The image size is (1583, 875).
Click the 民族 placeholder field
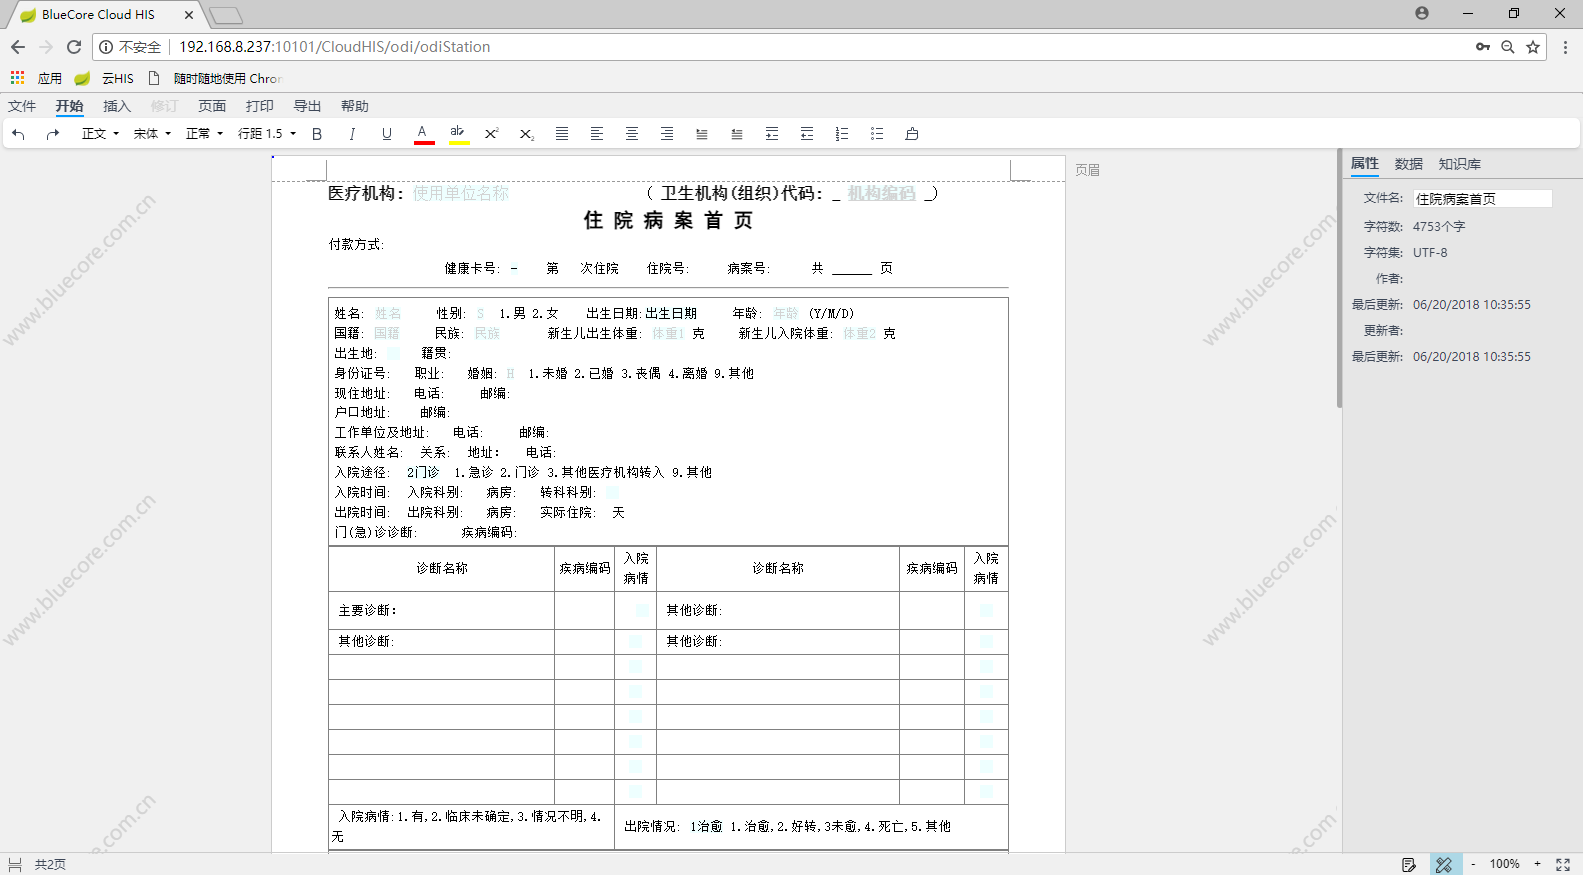click(487, 334)
